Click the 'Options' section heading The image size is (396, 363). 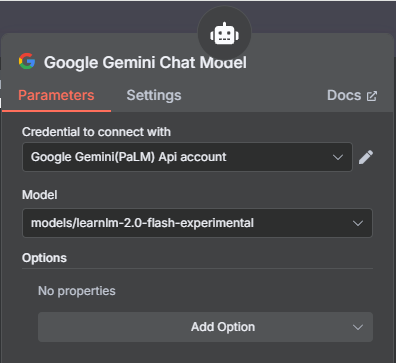coord(44,258)
